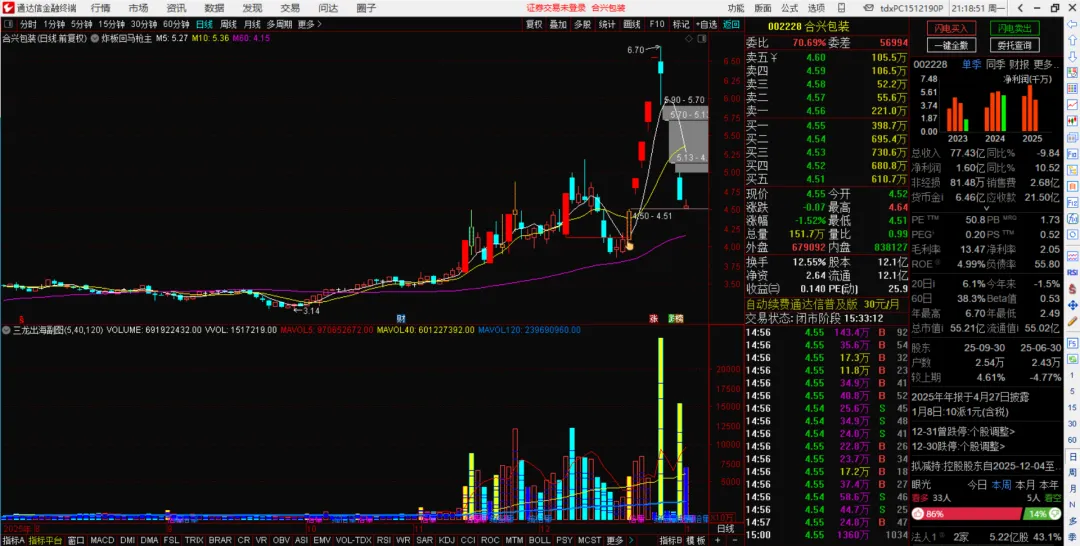Select the MACD indicator tab
The image size is (1080, 546).
pos(102,540)
